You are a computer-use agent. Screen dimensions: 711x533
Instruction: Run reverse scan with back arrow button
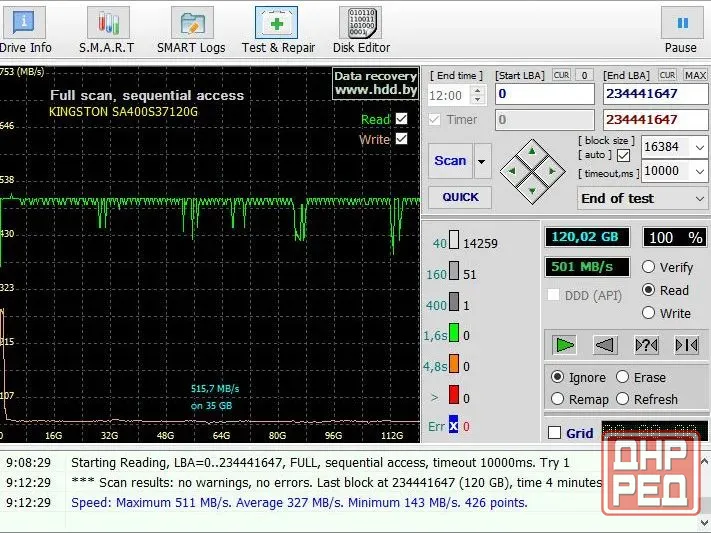pyautogui.click(x=605, y=345)
